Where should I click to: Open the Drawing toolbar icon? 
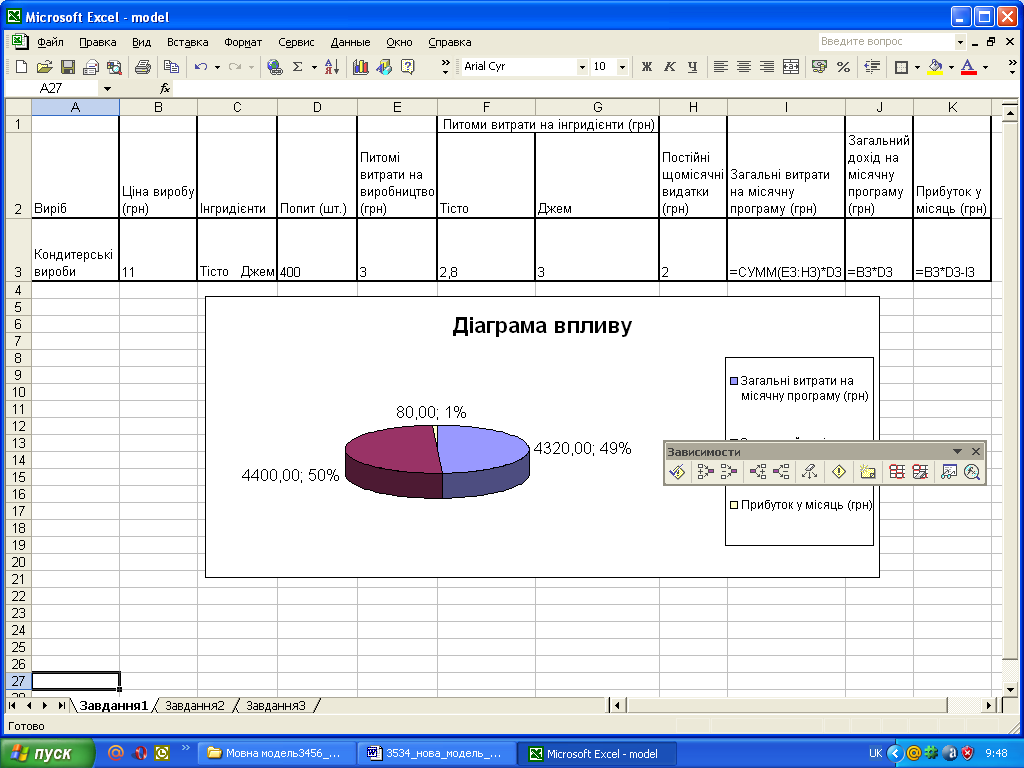384,67
